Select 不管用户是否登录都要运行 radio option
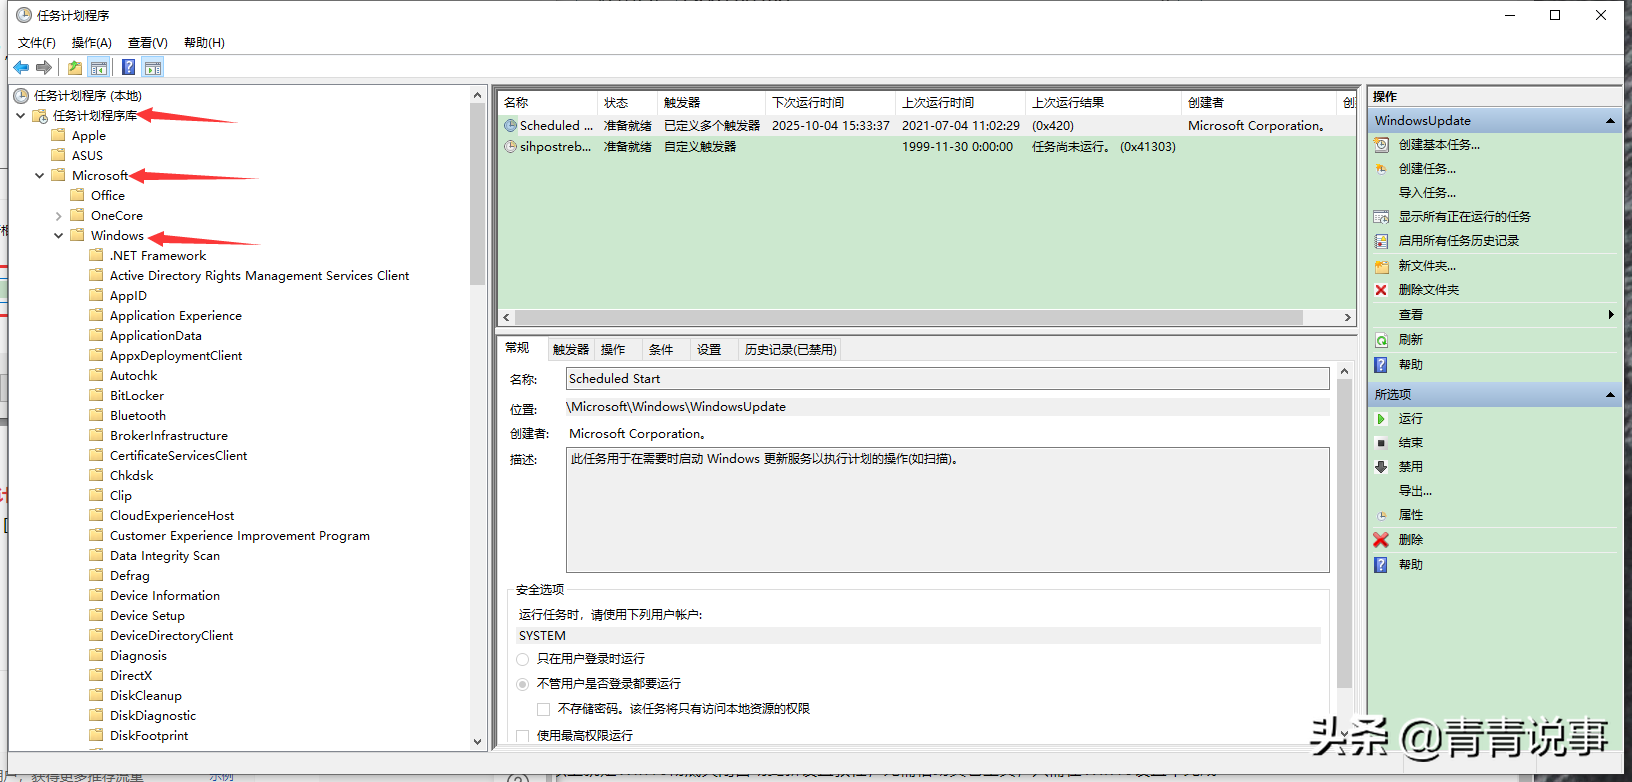 point(523,684)
